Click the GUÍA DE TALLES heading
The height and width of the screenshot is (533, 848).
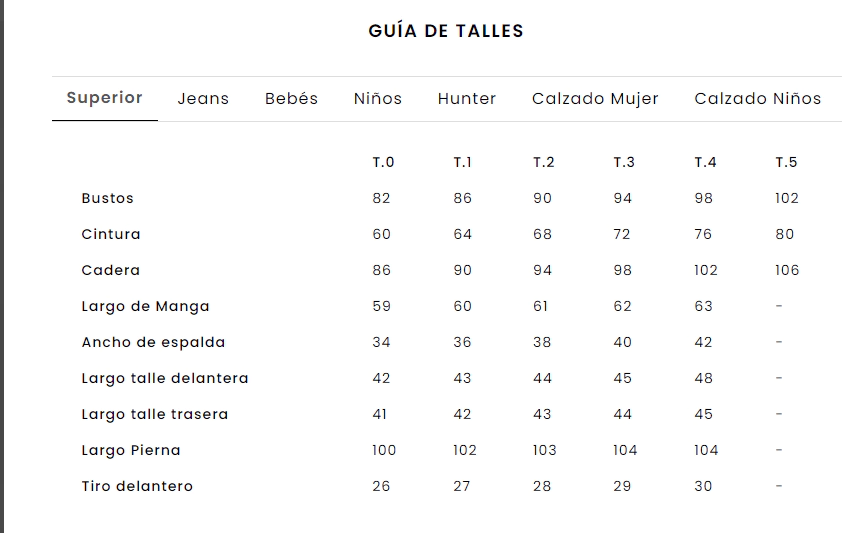(446, 31)
